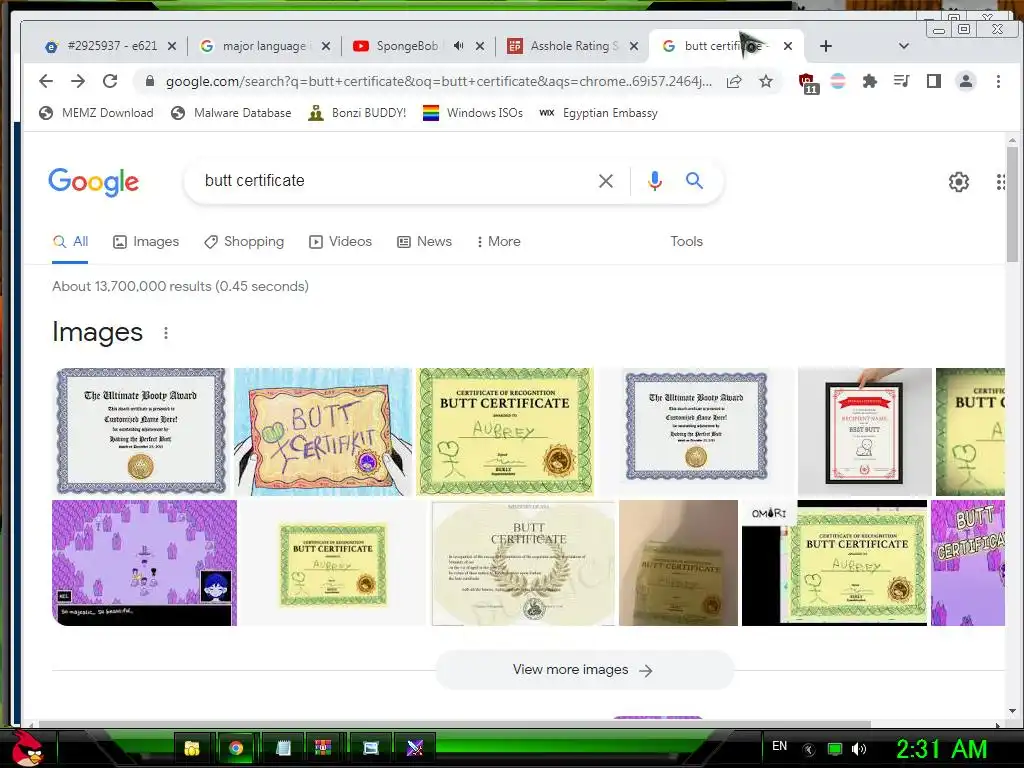Open the first Ultimate Booty Award thumbnail
The width and height of the screenshot is (1024, 768).
[141, 432]
